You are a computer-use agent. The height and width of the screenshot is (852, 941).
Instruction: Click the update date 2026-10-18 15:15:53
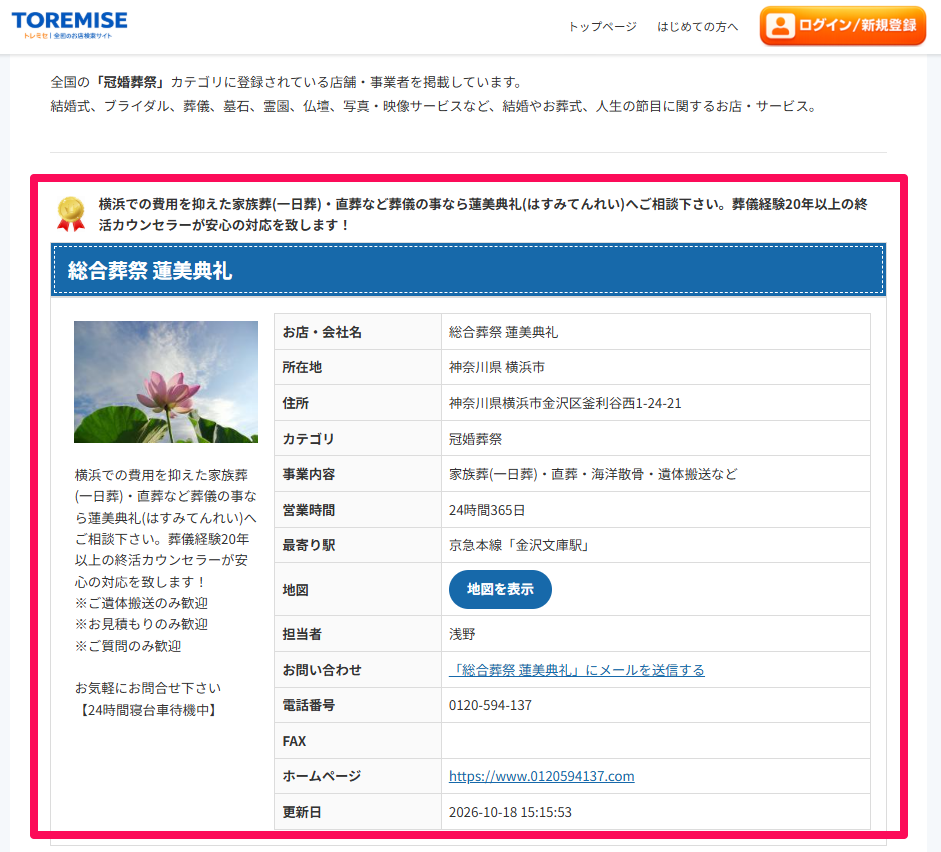(510, 812)
